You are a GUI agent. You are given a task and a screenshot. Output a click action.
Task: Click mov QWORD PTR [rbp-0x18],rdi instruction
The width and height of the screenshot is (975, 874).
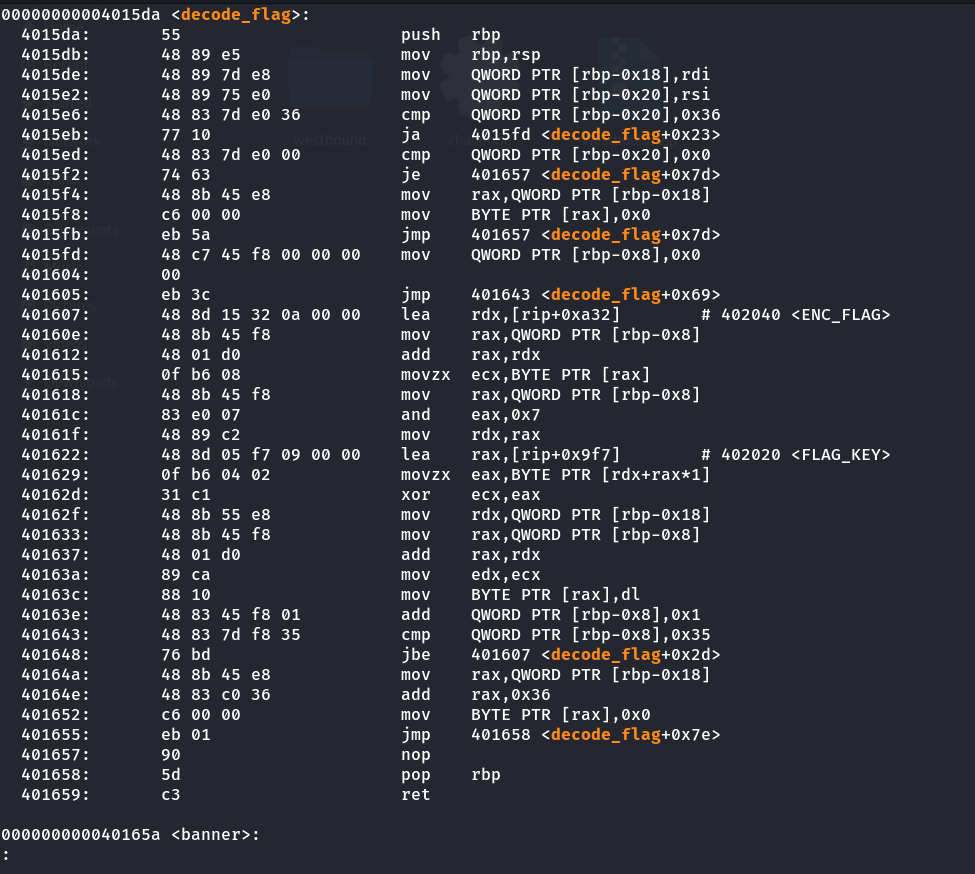(x=555, y=75)
